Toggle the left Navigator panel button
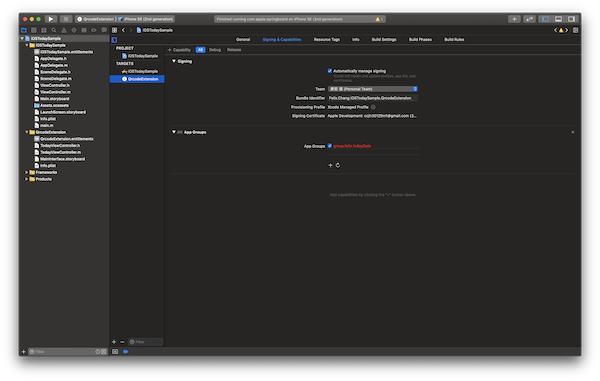 point(545,19)
